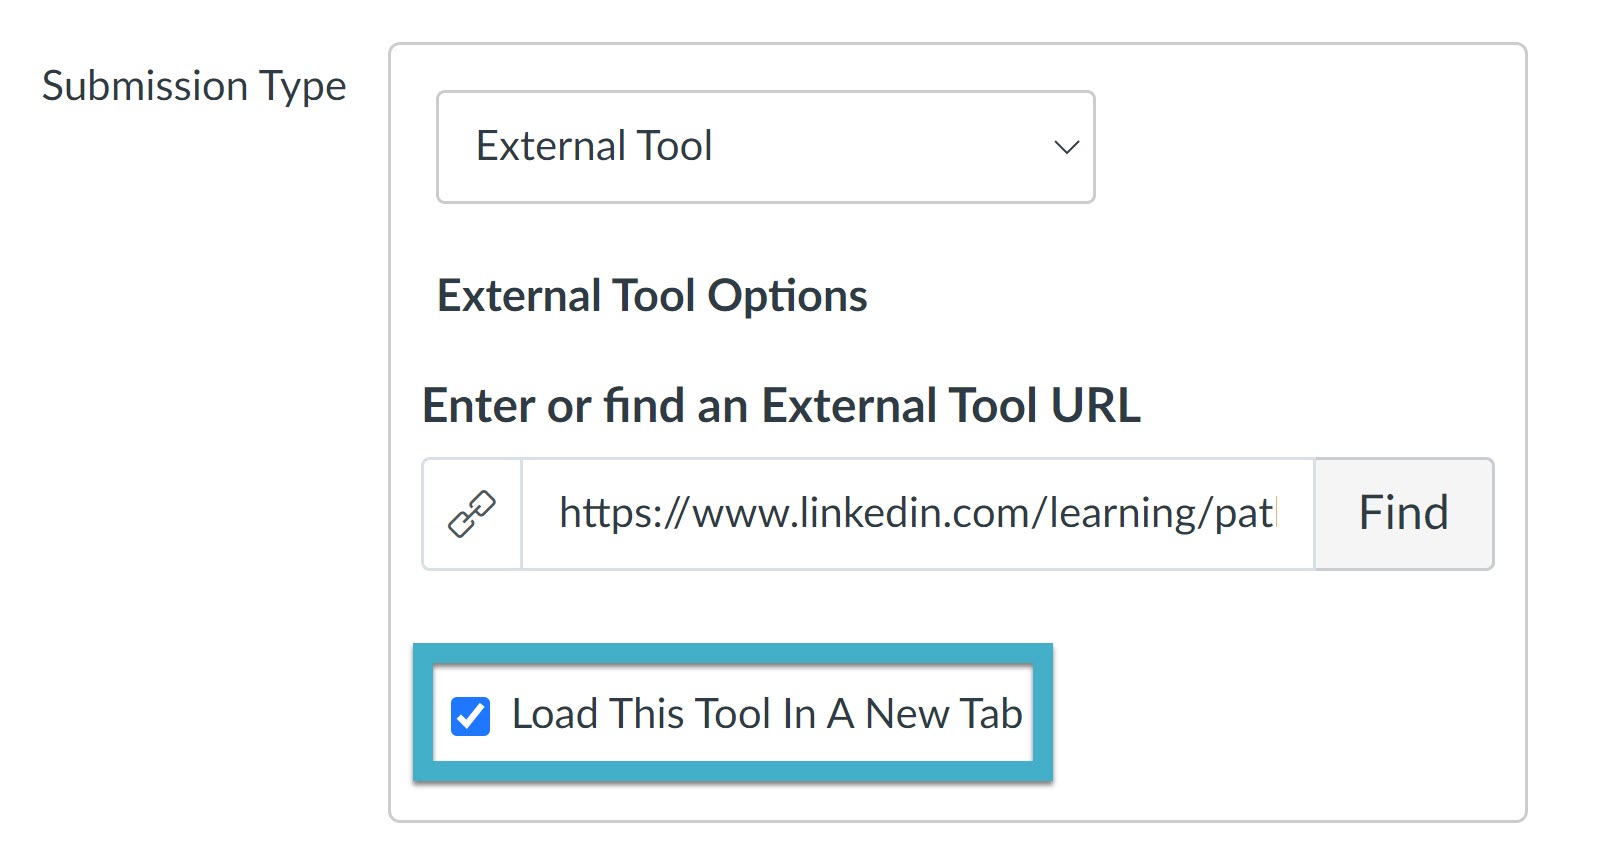The width and height of the screenshot is (1598, 862).
Task: Click the chevron on the External Tool selector
Action: 1065,147
